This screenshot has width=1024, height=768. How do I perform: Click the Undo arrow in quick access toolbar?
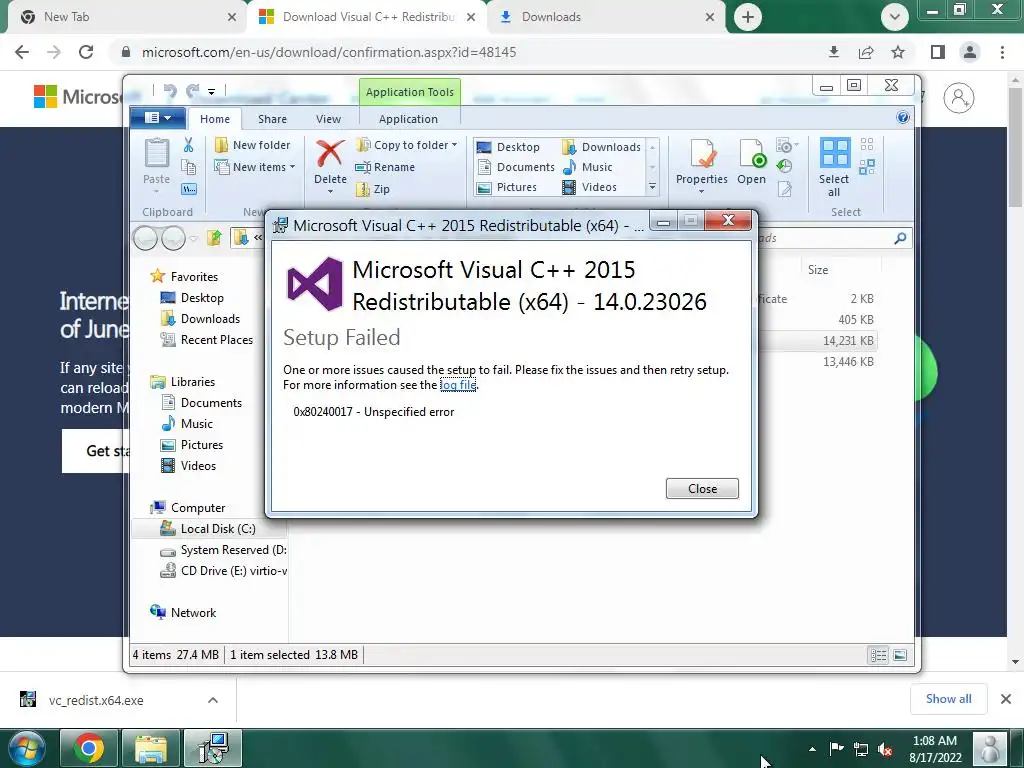click(170, 91)
